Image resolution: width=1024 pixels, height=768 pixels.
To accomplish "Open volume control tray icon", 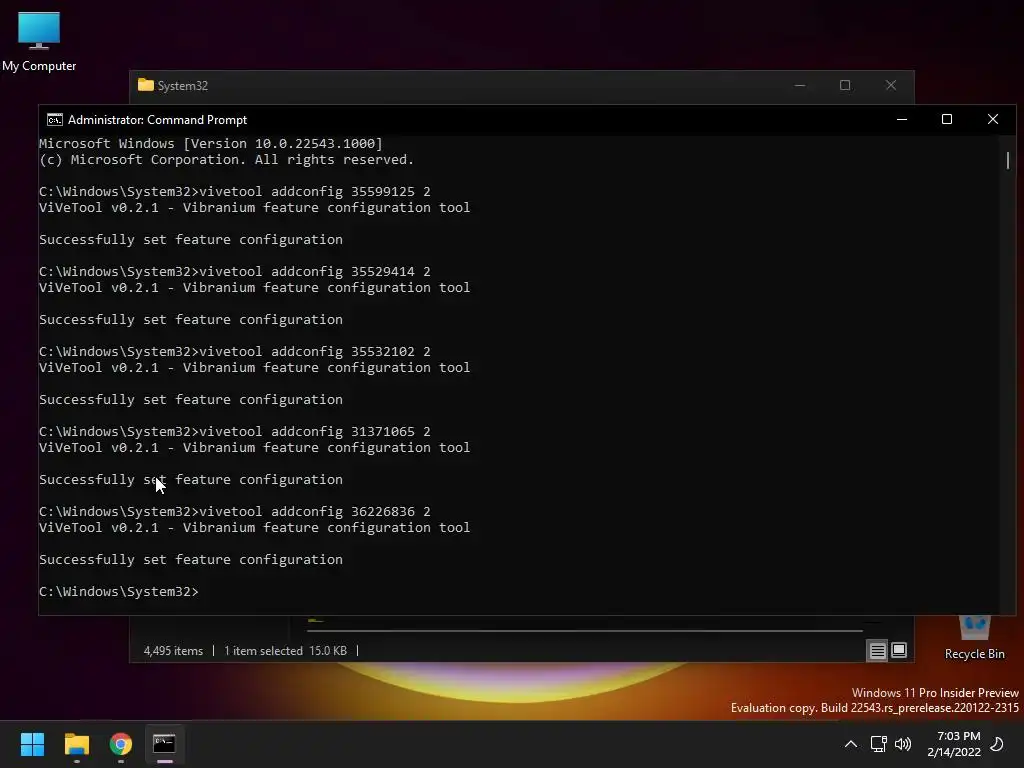I will (x=903, y=744).
